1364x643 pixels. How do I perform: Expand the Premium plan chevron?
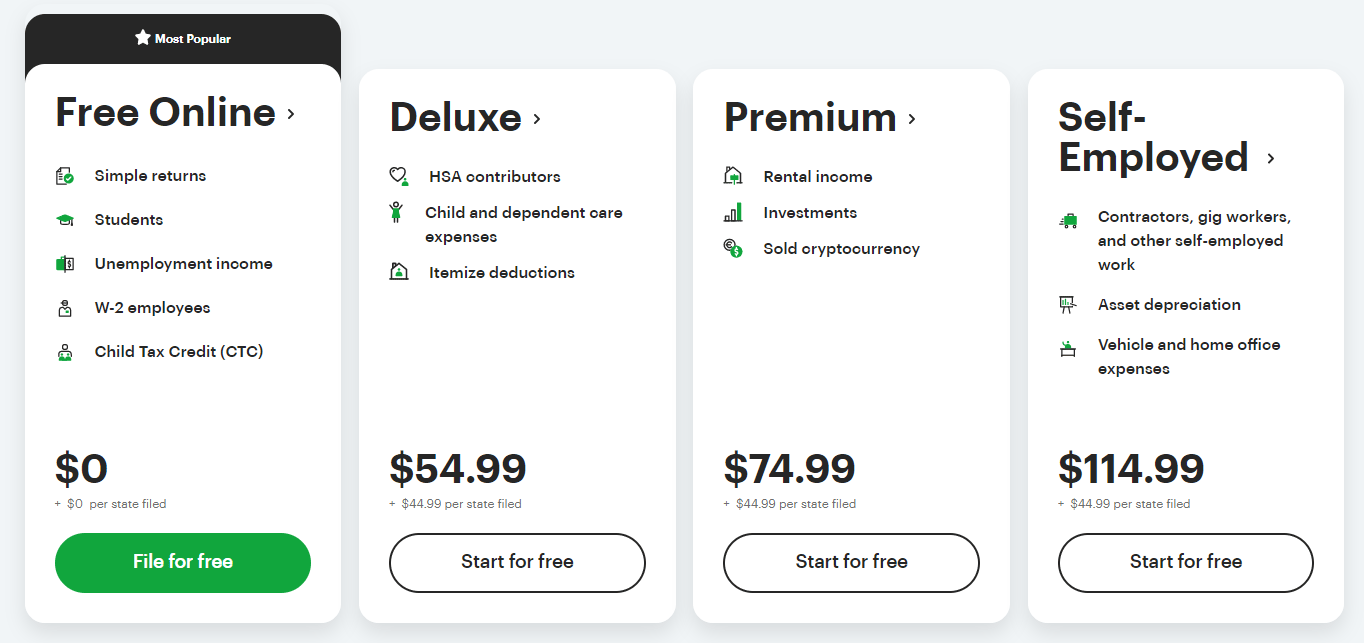pyautogui.click(x=911, y=119)
